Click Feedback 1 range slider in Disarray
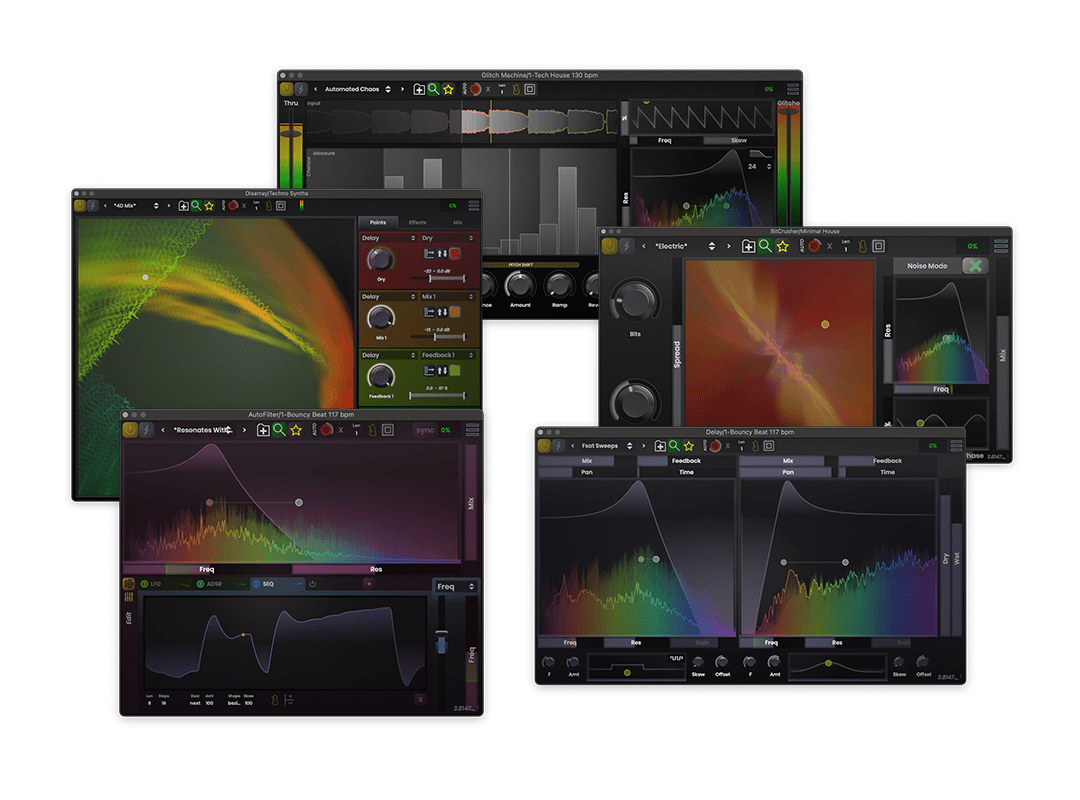The image size is (1080, 800). (x=437, y=396)
